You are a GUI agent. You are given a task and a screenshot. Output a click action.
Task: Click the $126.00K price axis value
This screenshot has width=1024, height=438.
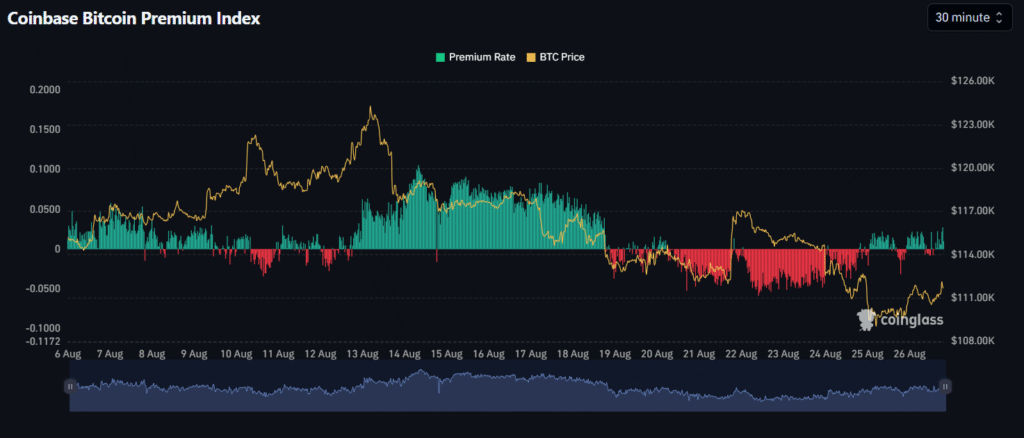(x=972, y=81)
